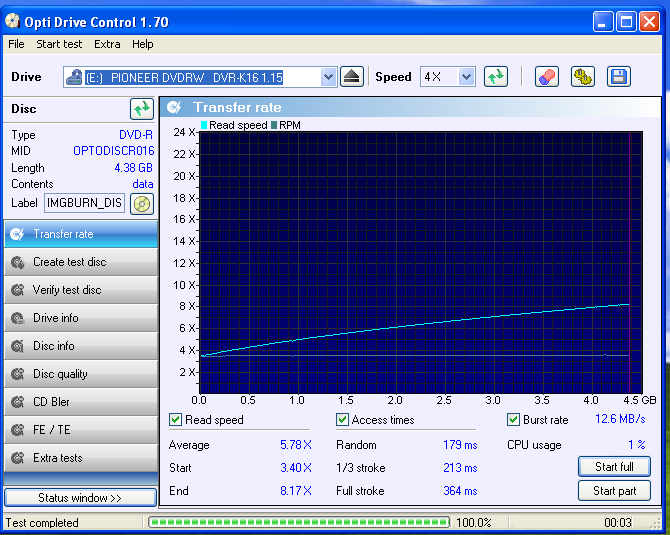670x535 pixels.
Task: Open the Start test menu
Action: click(59, 44)
